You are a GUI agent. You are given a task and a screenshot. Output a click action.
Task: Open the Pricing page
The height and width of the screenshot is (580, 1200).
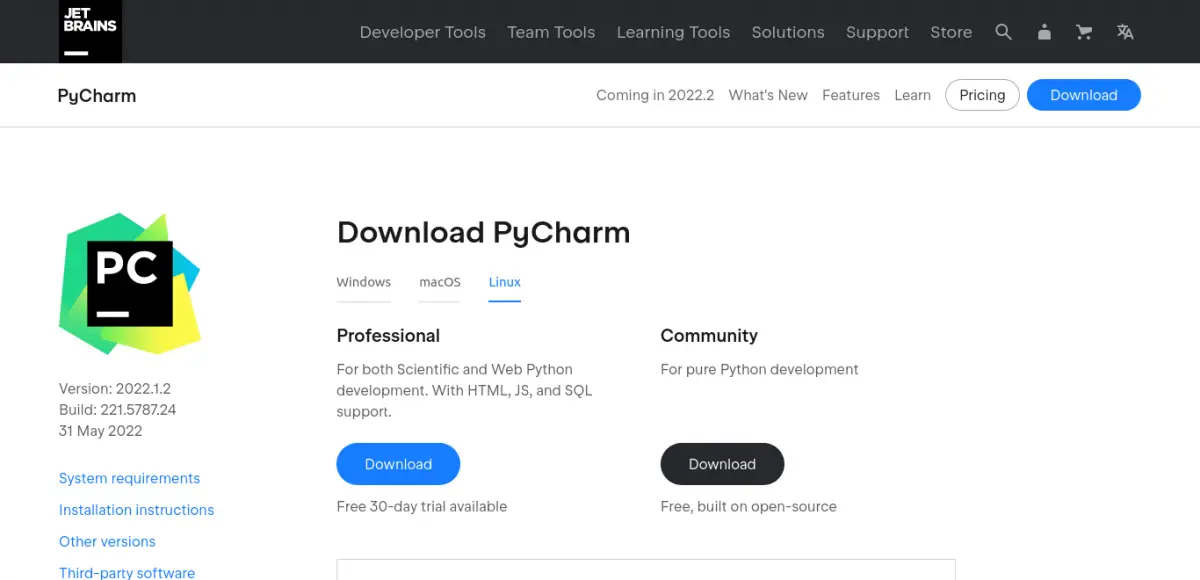(x=981, y=94)
